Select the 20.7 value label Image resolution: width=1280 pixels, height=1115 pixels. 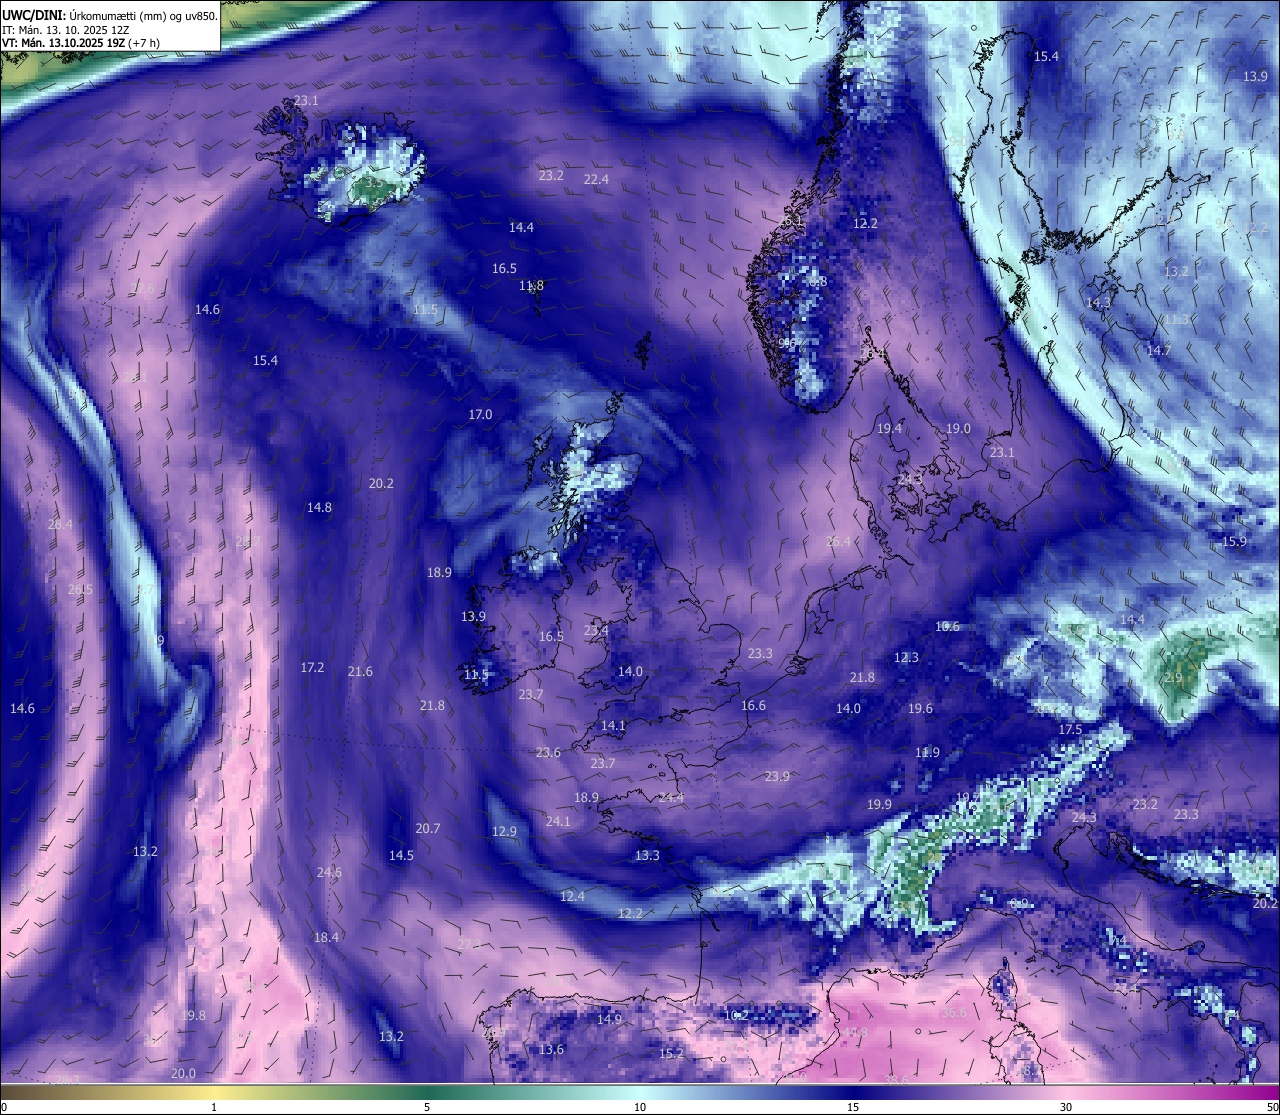tap(427, 828)
